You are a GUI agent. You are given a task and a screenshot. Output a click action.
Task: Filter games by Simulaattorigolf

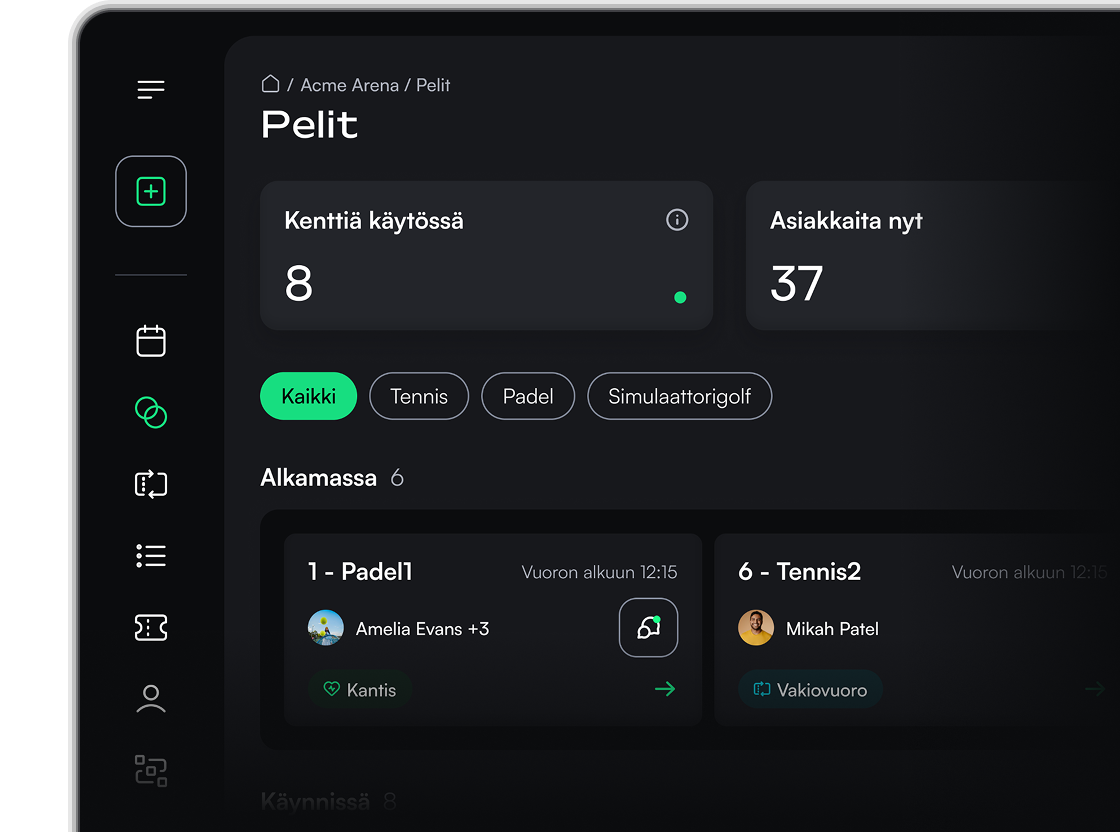679,396
